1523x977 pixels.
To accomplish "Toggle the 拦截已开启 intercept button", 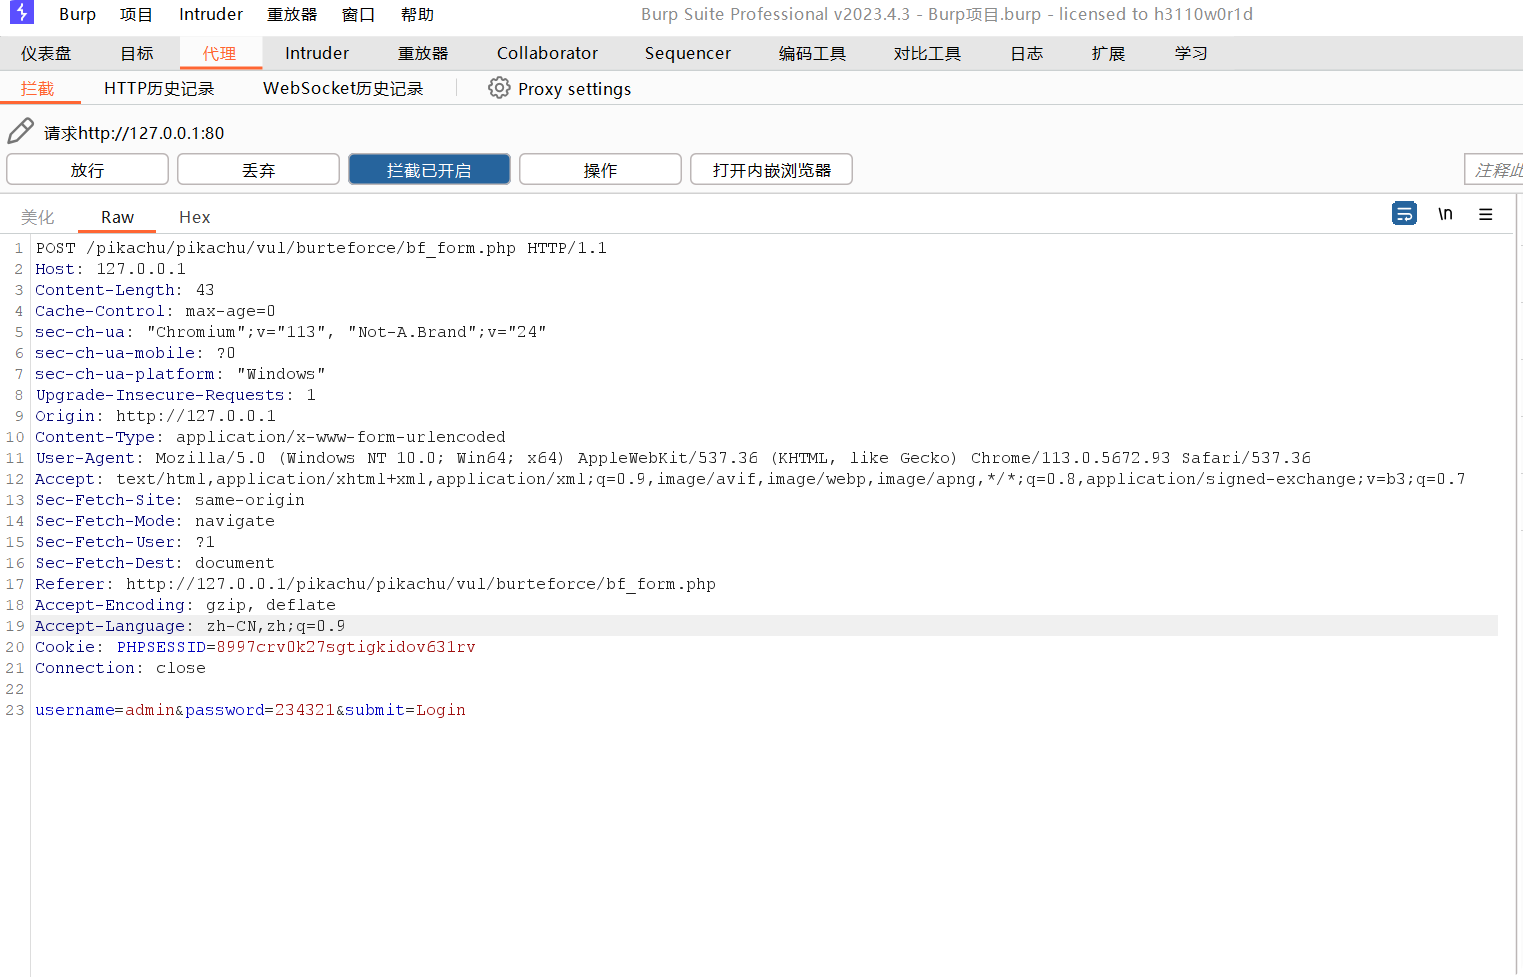I will point(429,169).
